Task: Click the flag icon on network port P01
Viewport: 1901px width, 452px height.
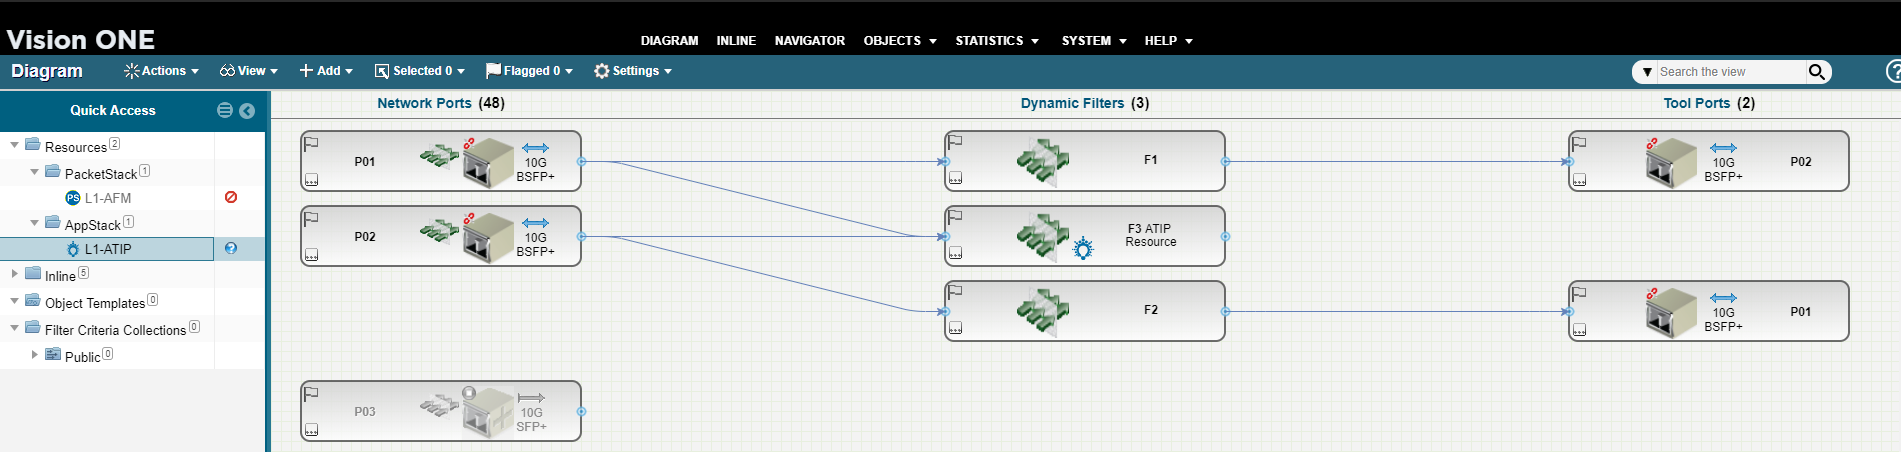Action: 311,143
